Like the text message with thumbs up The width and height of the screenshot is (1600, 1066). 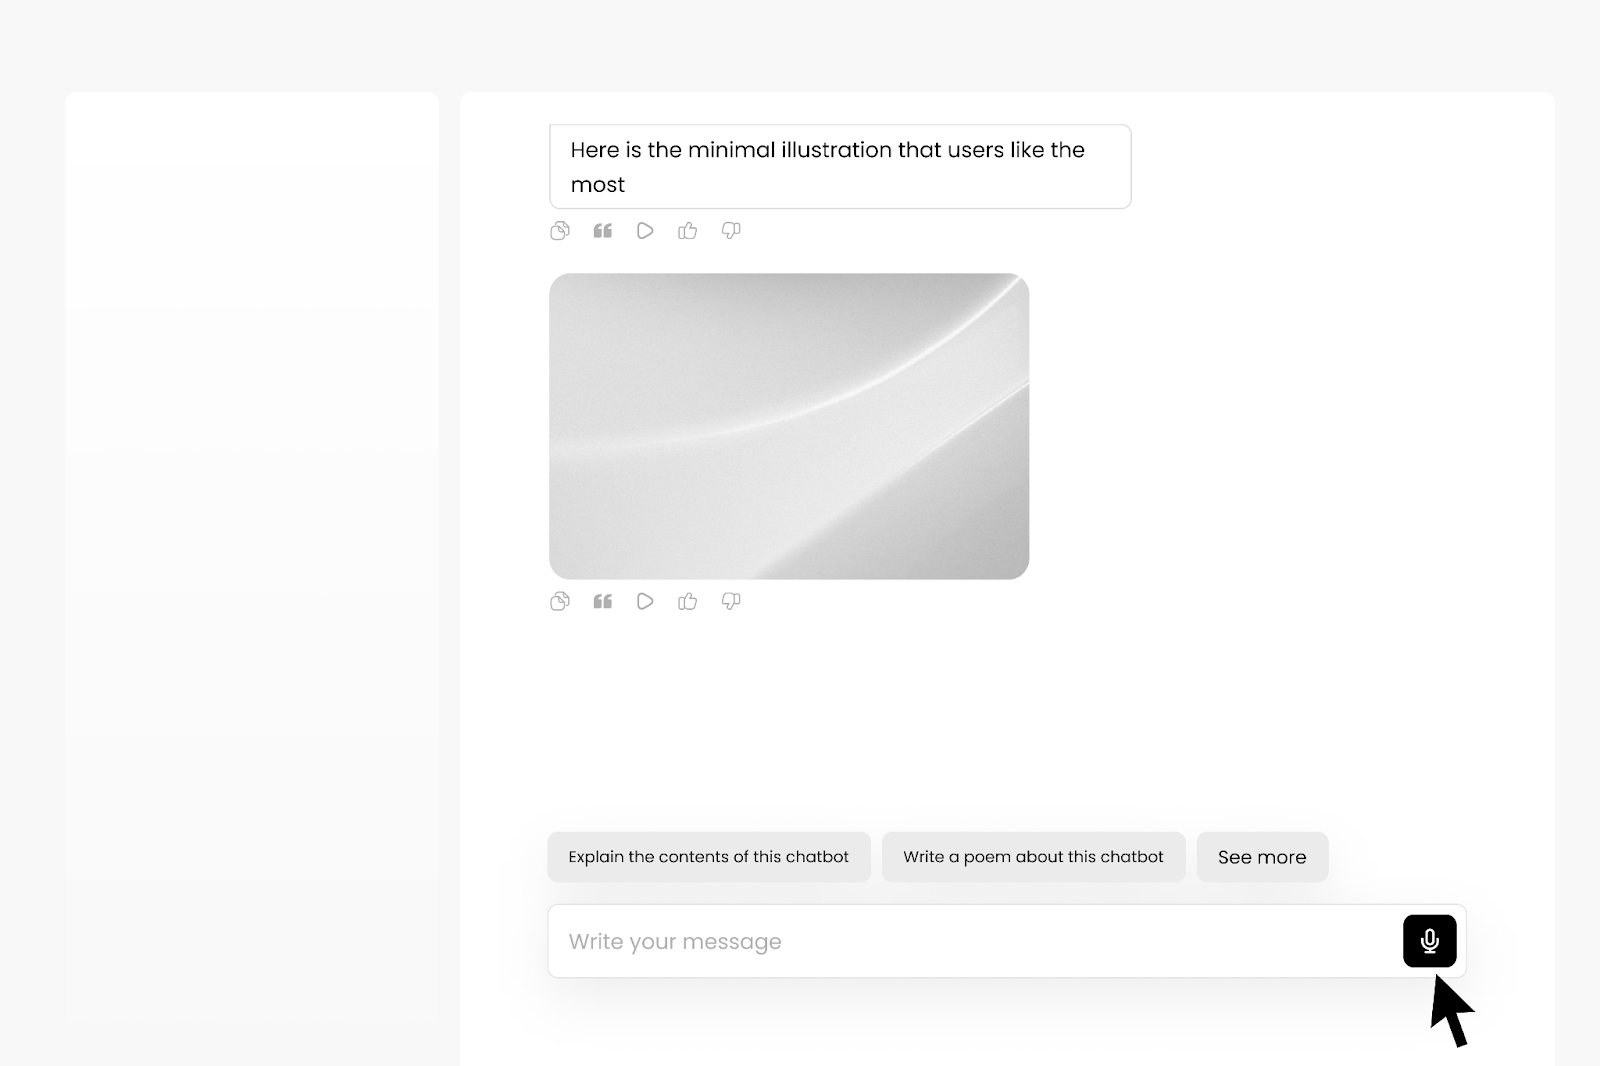[x=688, y=231]
